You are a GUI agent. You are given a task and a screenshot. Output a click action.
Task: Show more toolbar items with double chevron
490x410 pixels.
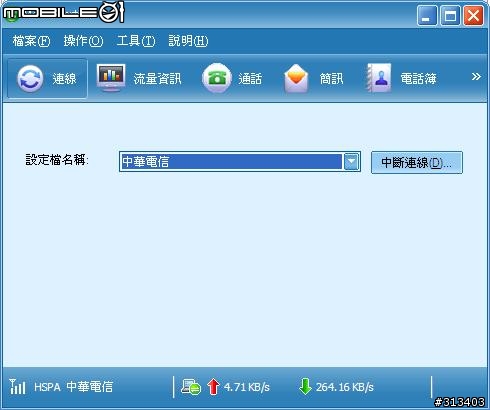pyautogui.click(x=476, y=77)
